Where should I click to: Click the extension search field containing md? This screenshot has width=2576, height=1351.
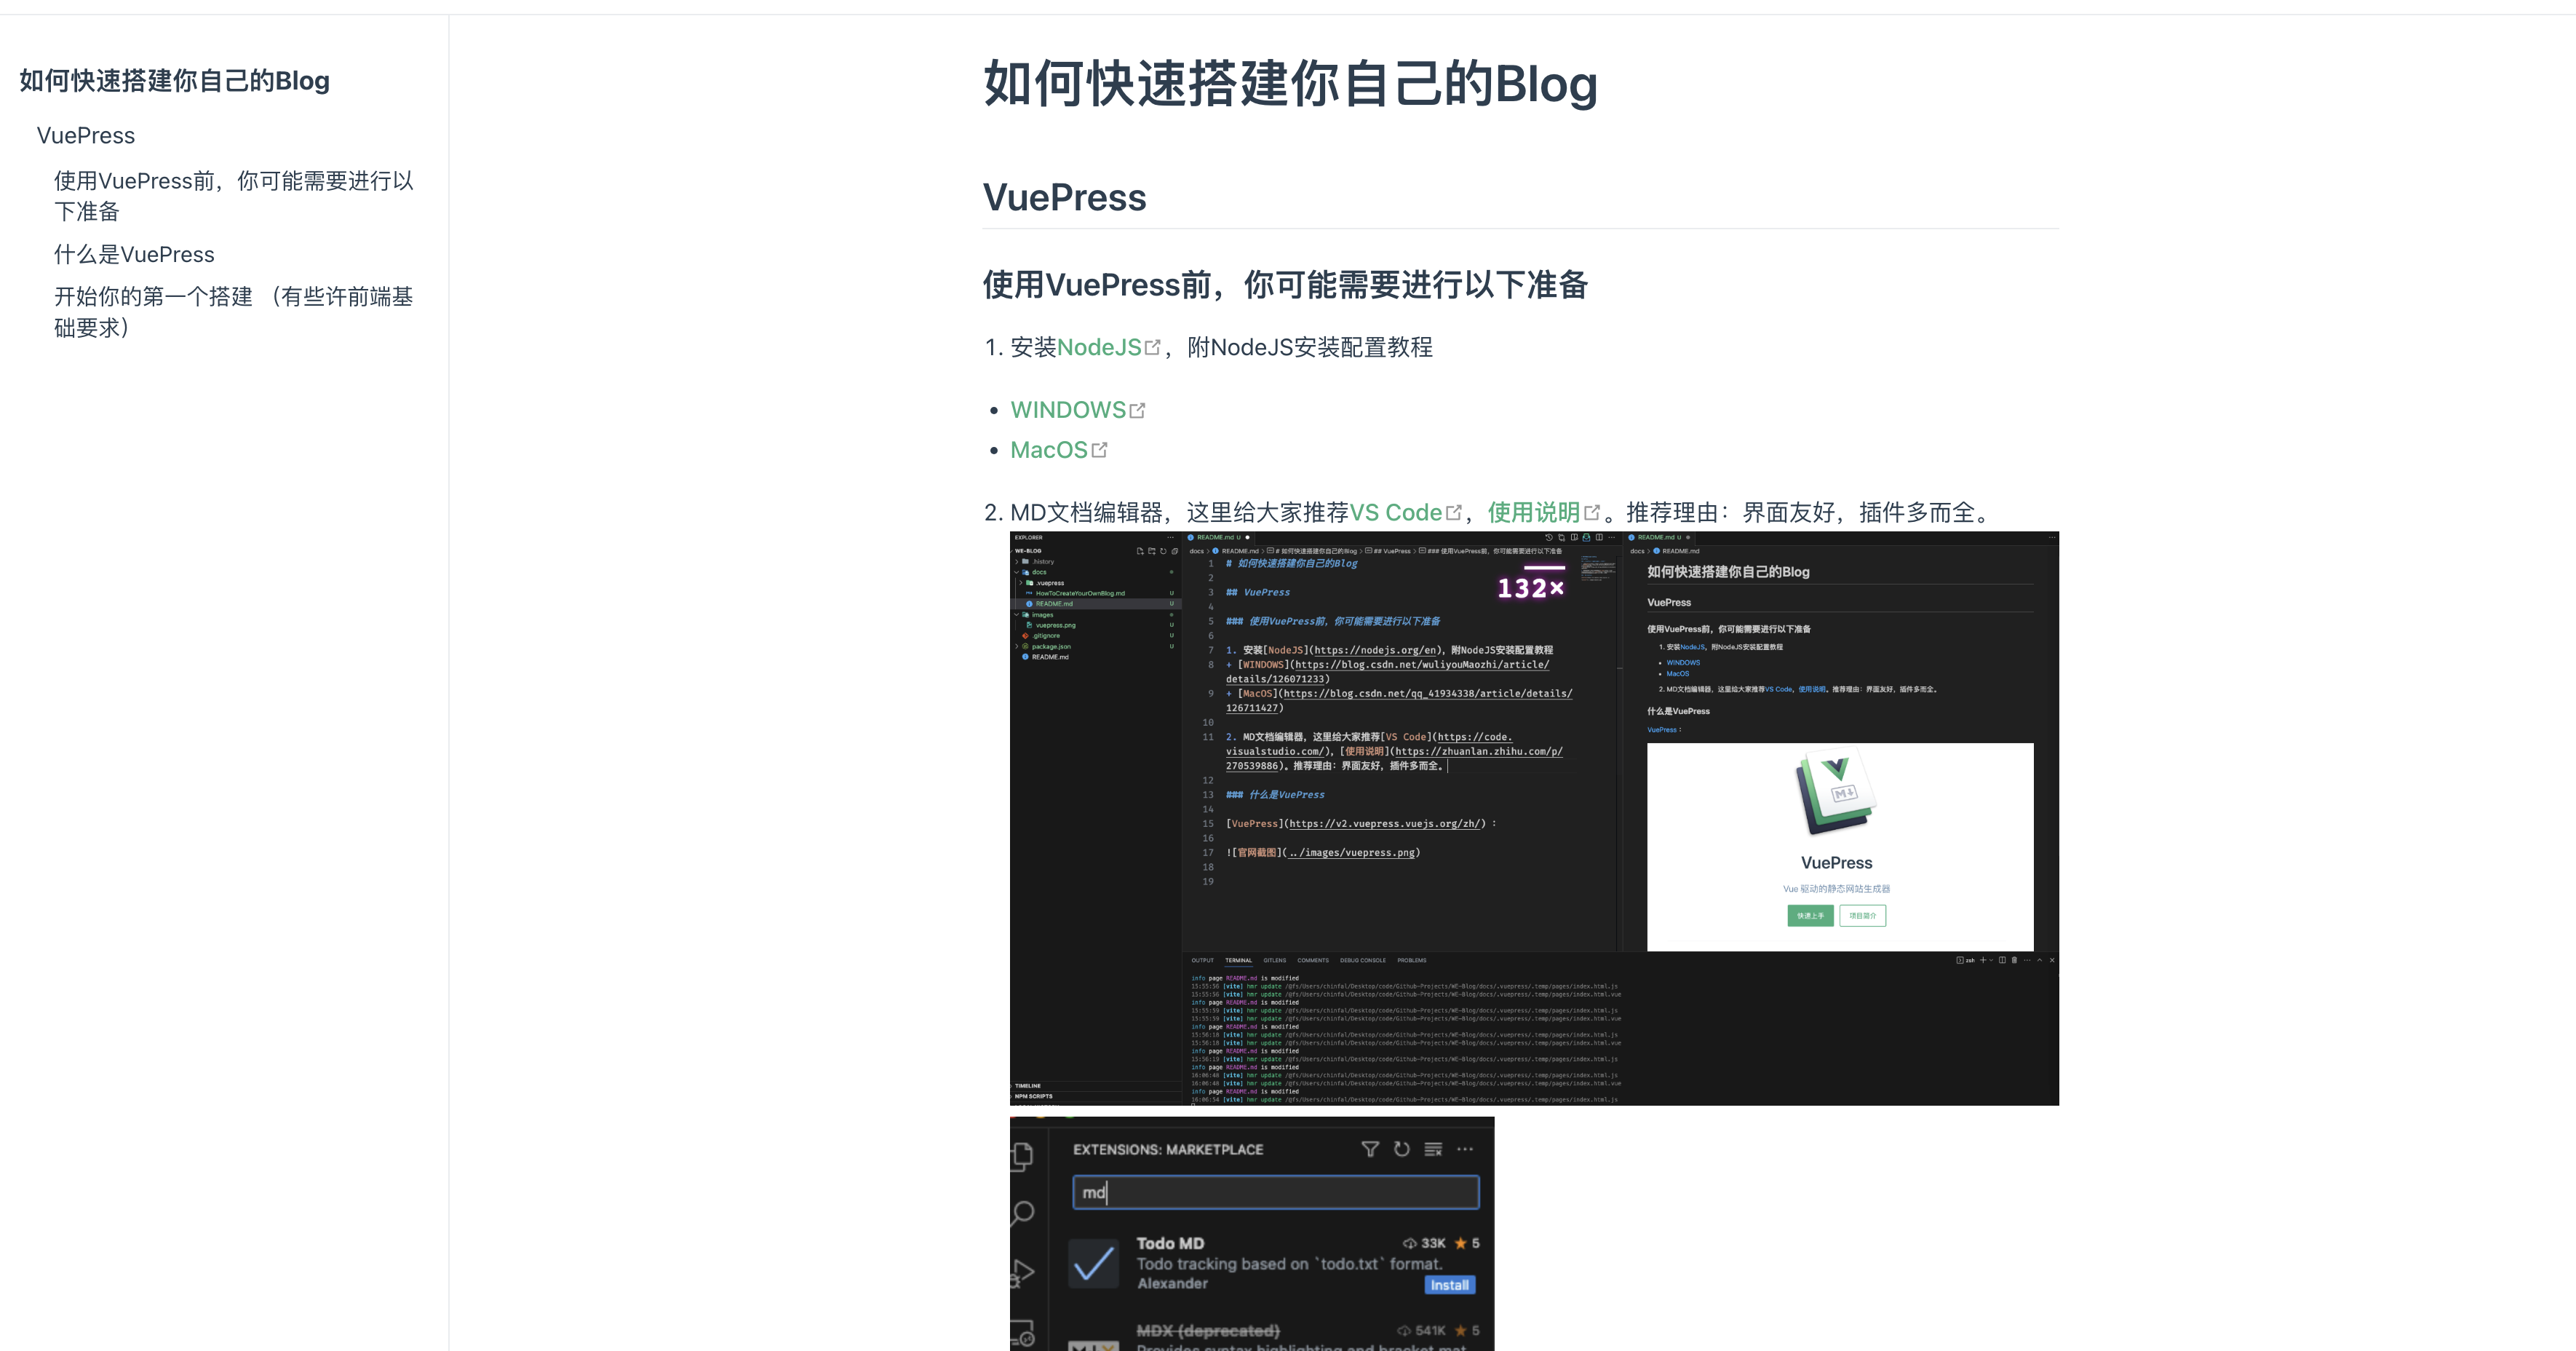pos(1275,1192)
